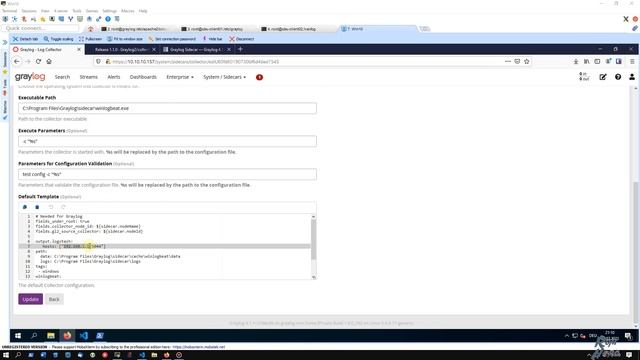Image resolution: width=640 pixels, height=360 pixels.
Task: Switch to root@graylog session tab
Action: 134,29
